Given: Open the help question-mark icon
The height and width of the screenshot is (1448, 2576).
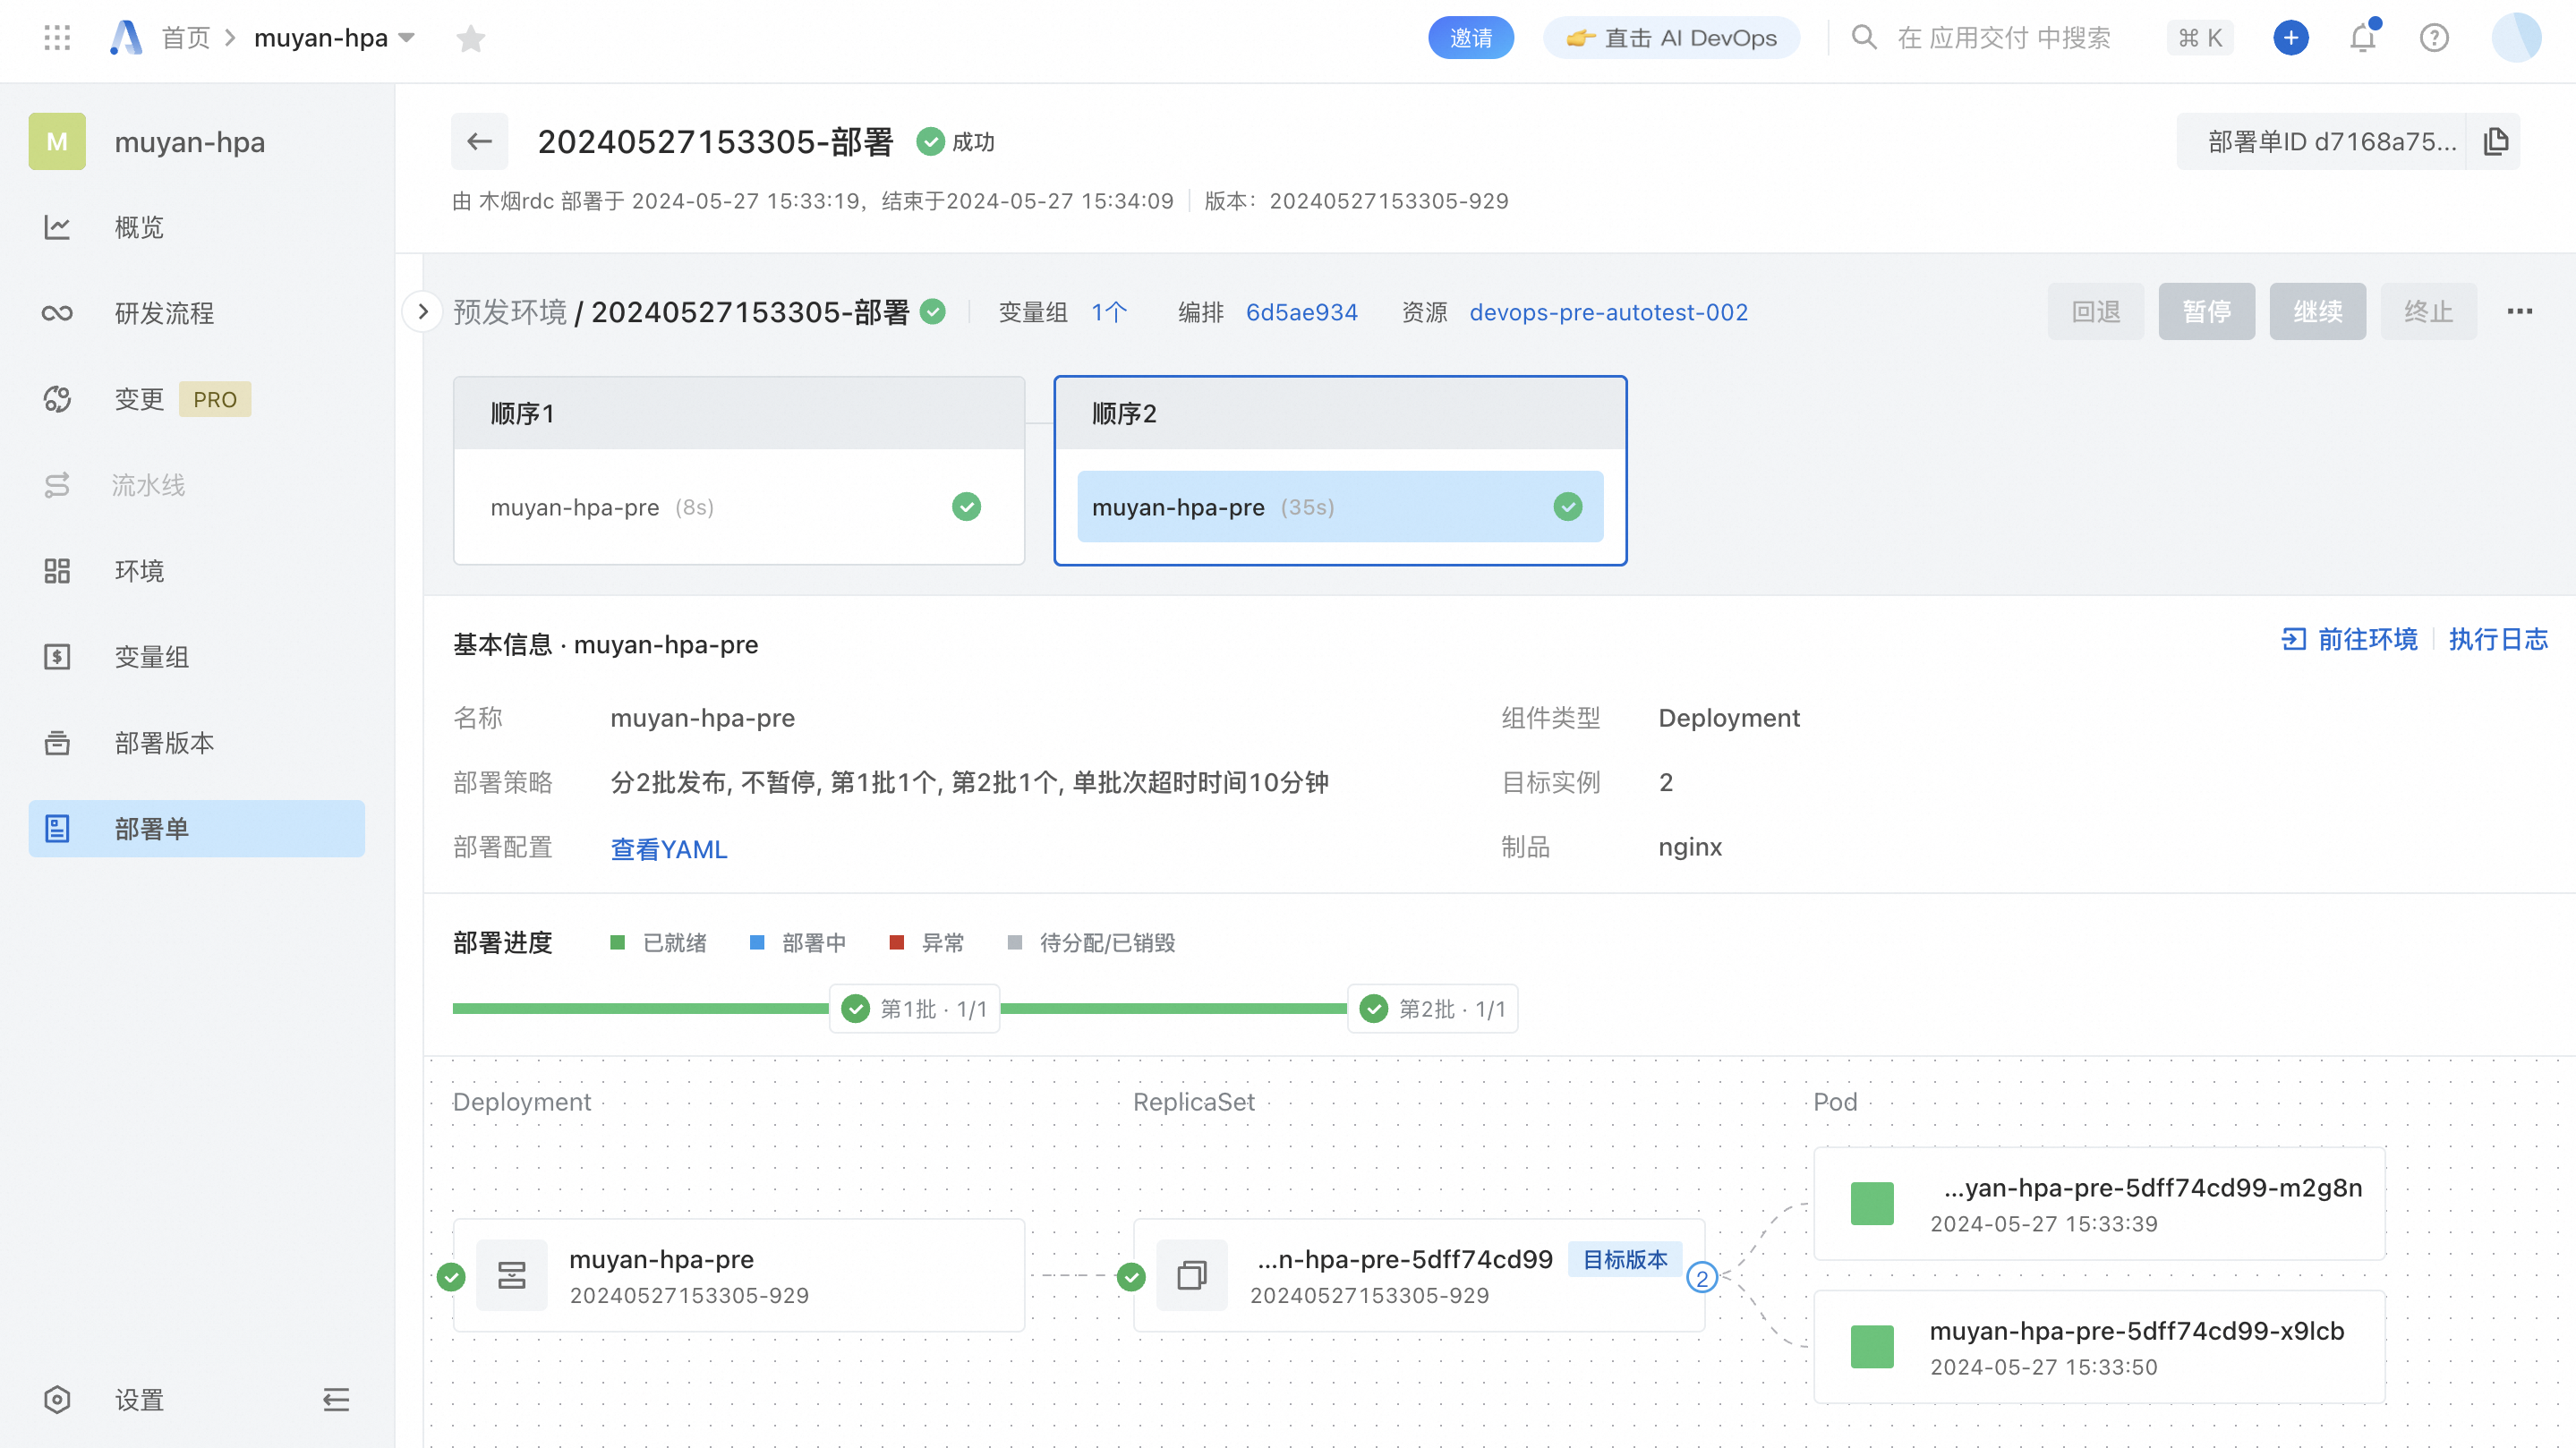Looking at the screenshot, I should pos(2434,38).
